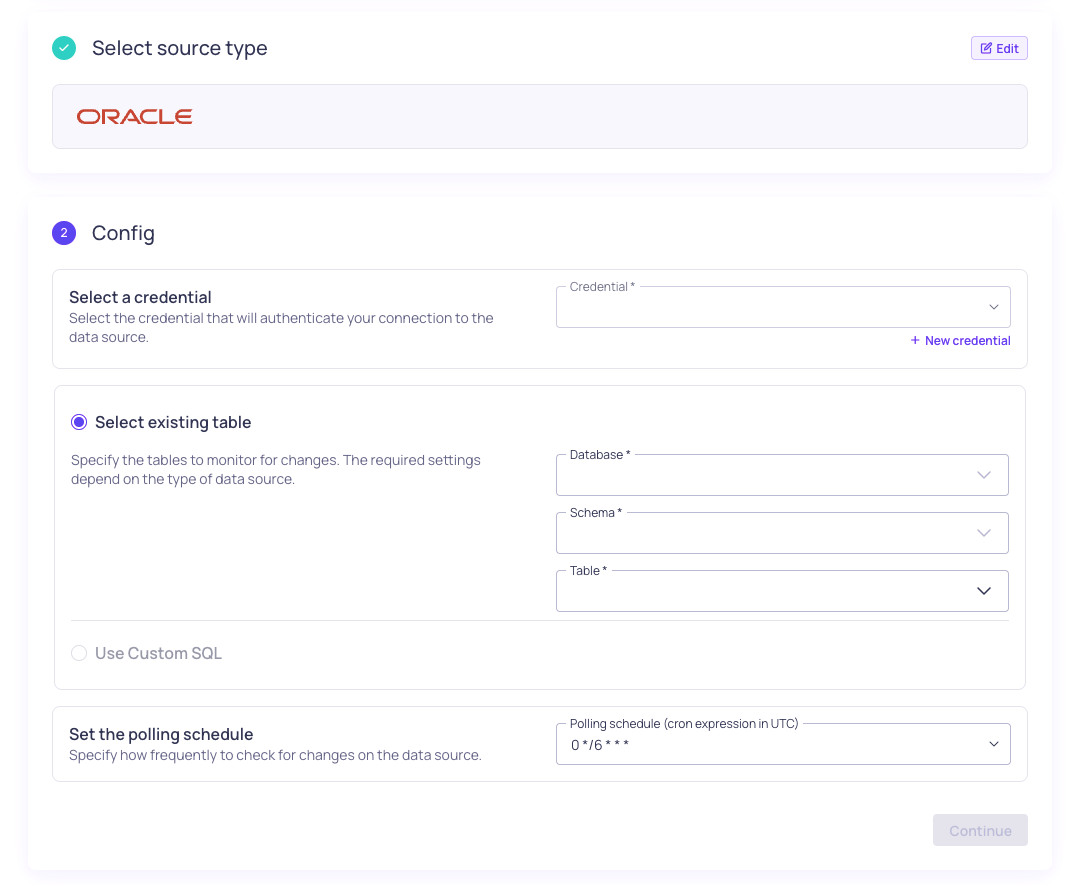Click the green checkmark step icon

(64, 48)
